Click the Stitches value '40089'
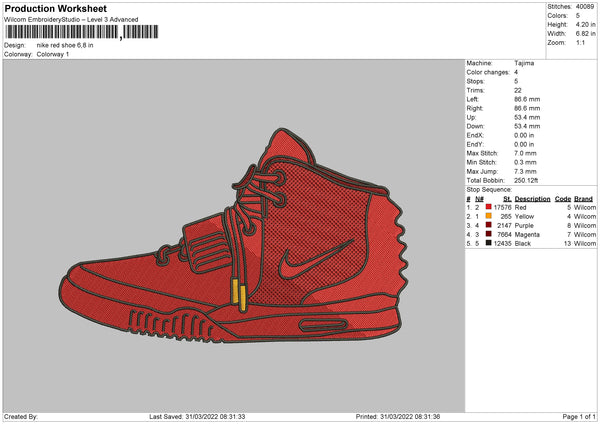600x424 pixels. click(x=585, y=7)
